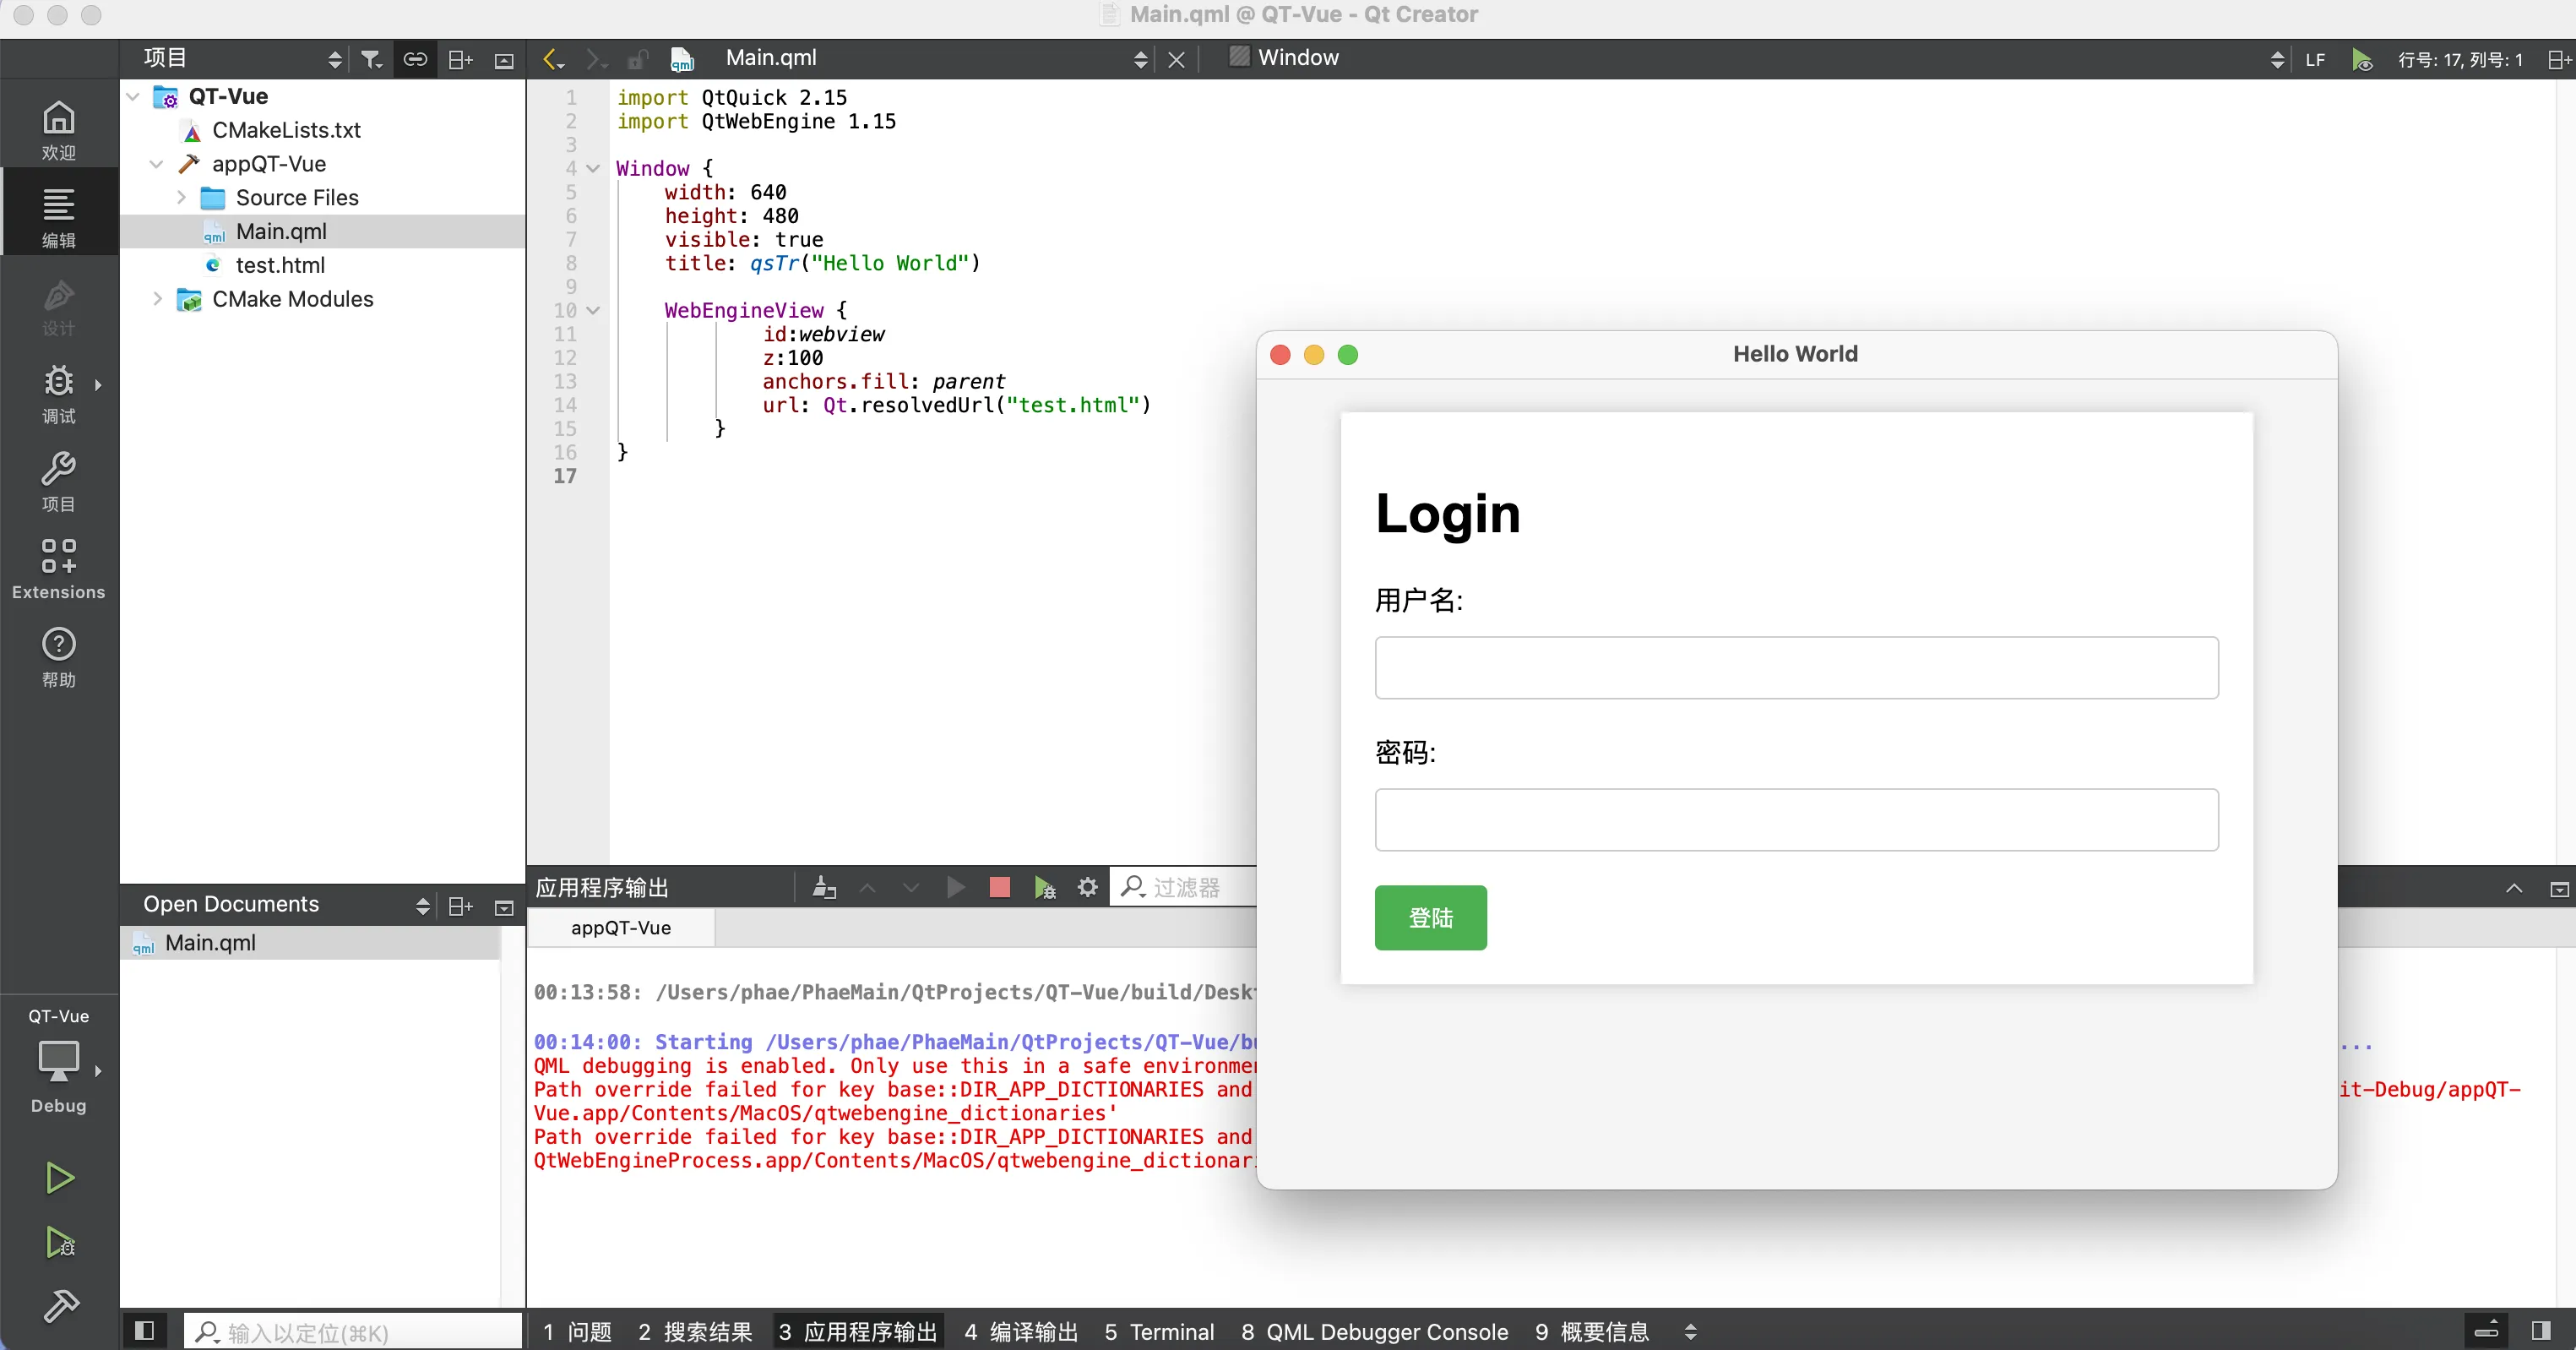Toggle the left sidebar visibility

tap(144, 1331)
